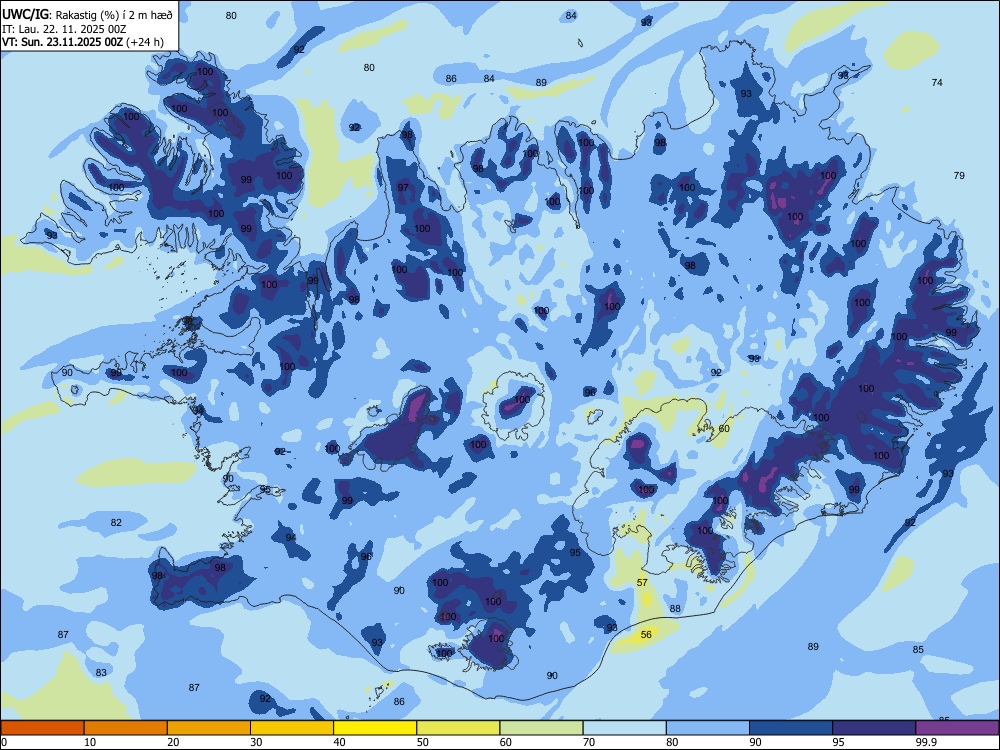Viewport: 1000px width, 750px height.
Task: Click the 90–95 medium blue legend swatch
Action: tap(791, 728)
